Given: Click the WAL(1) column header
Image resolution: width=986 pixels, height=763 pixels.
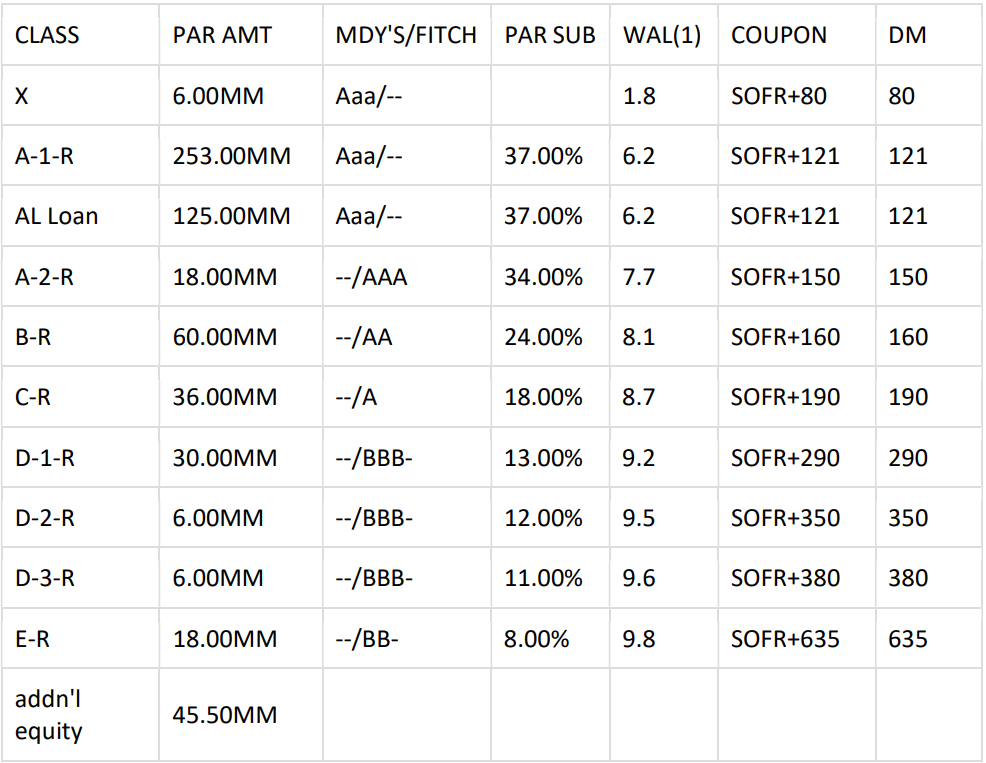Looking at the screenshot, I should point(661,36).
